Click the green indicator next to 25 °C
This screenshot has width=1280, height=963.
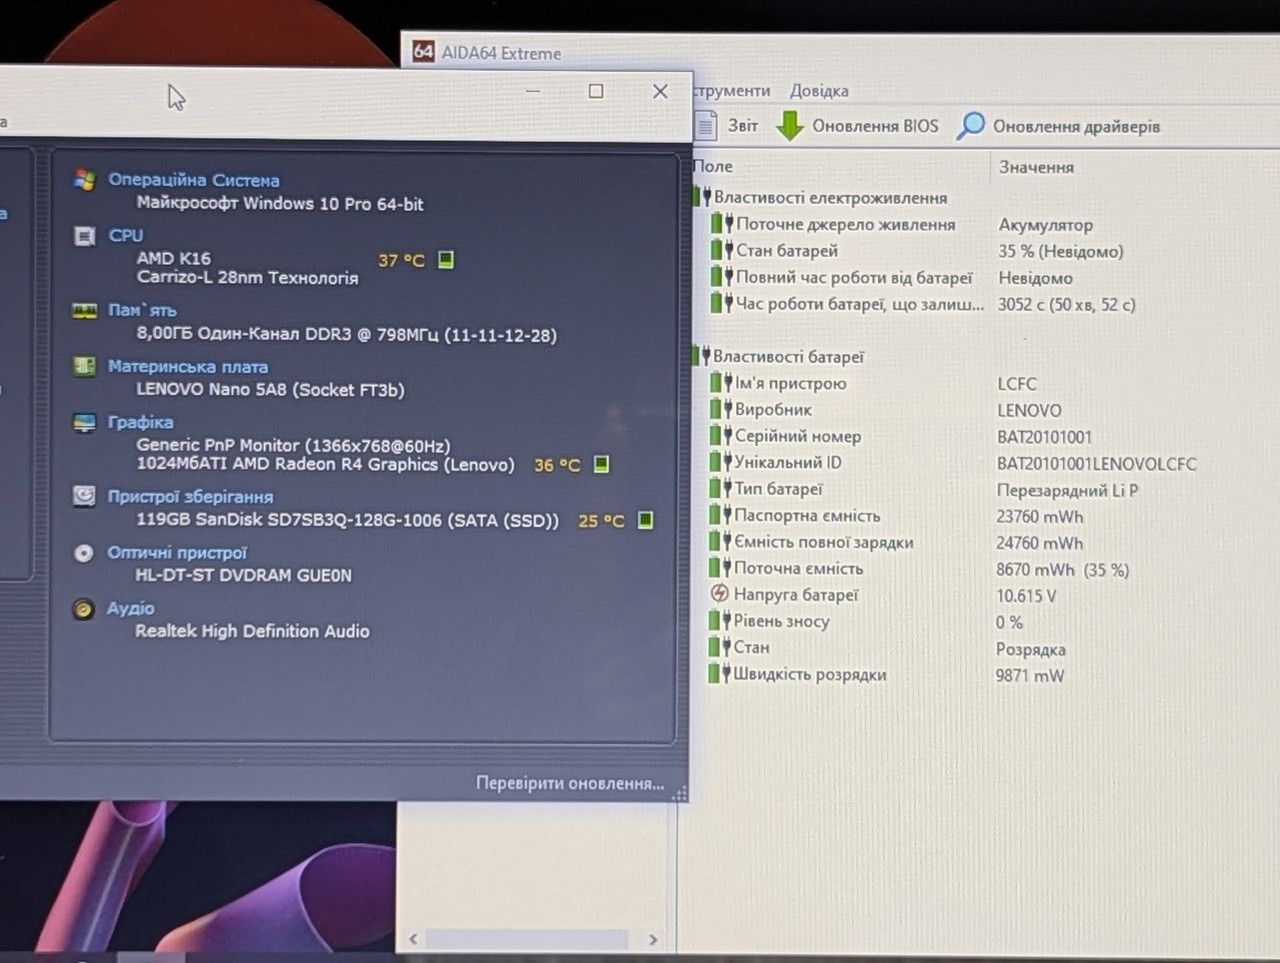coord(646,520)
